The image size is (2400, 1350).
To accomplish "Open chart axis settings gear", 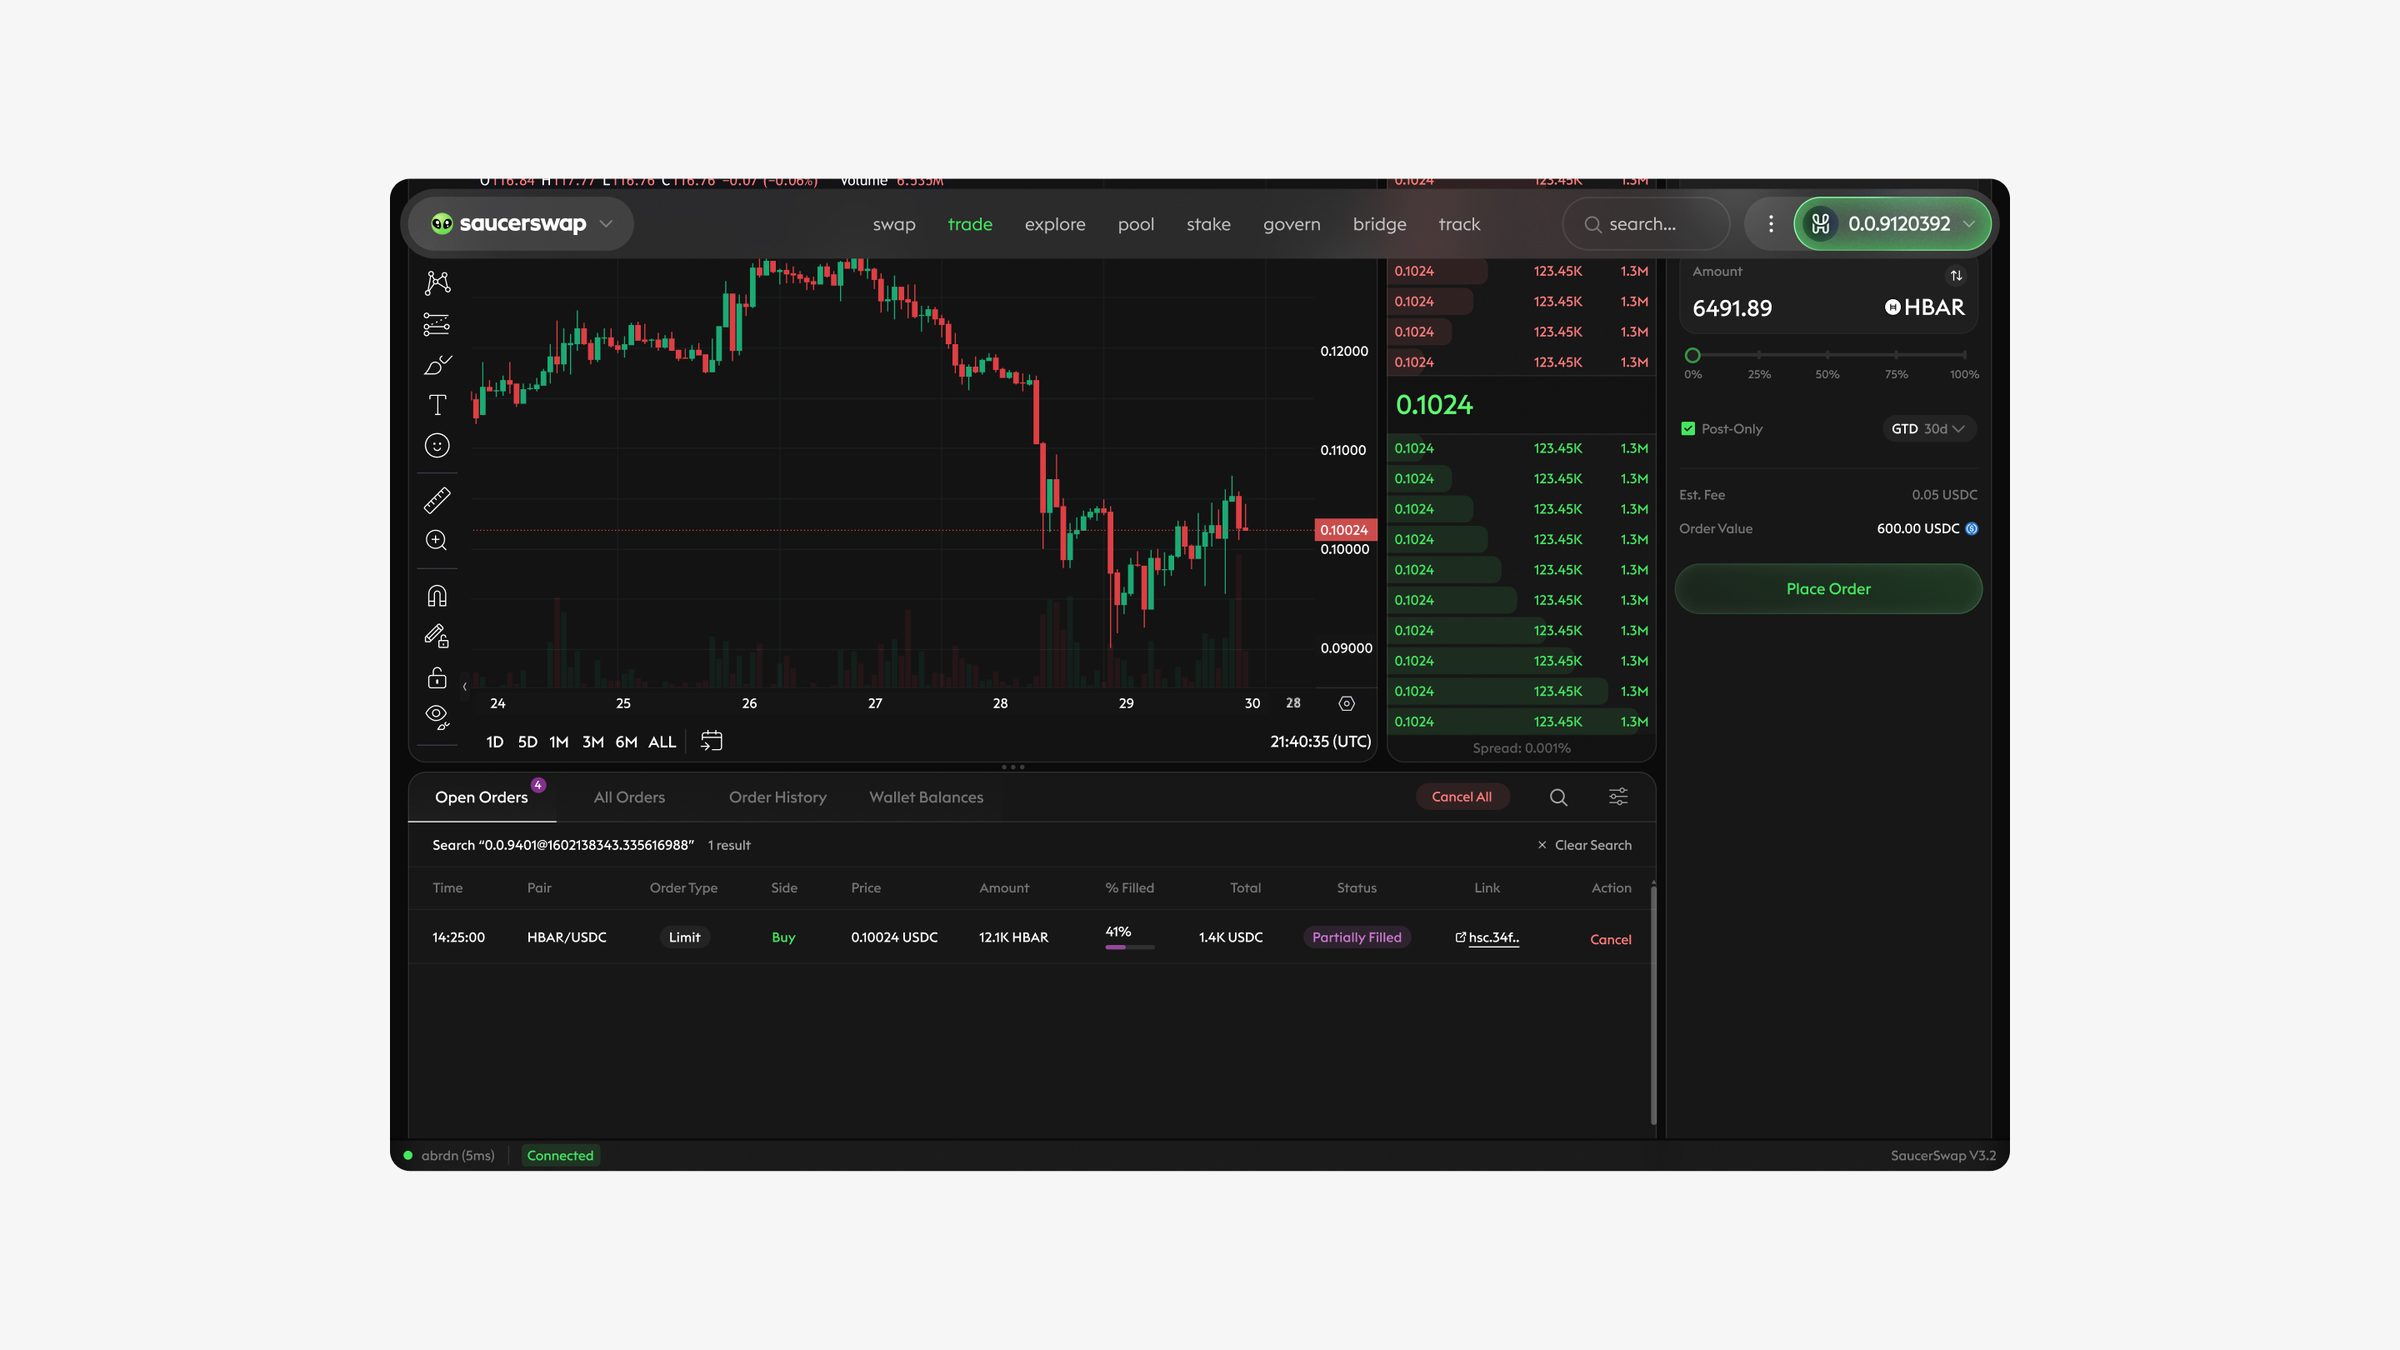I will pyautogui.click(x=1347, y=704).
